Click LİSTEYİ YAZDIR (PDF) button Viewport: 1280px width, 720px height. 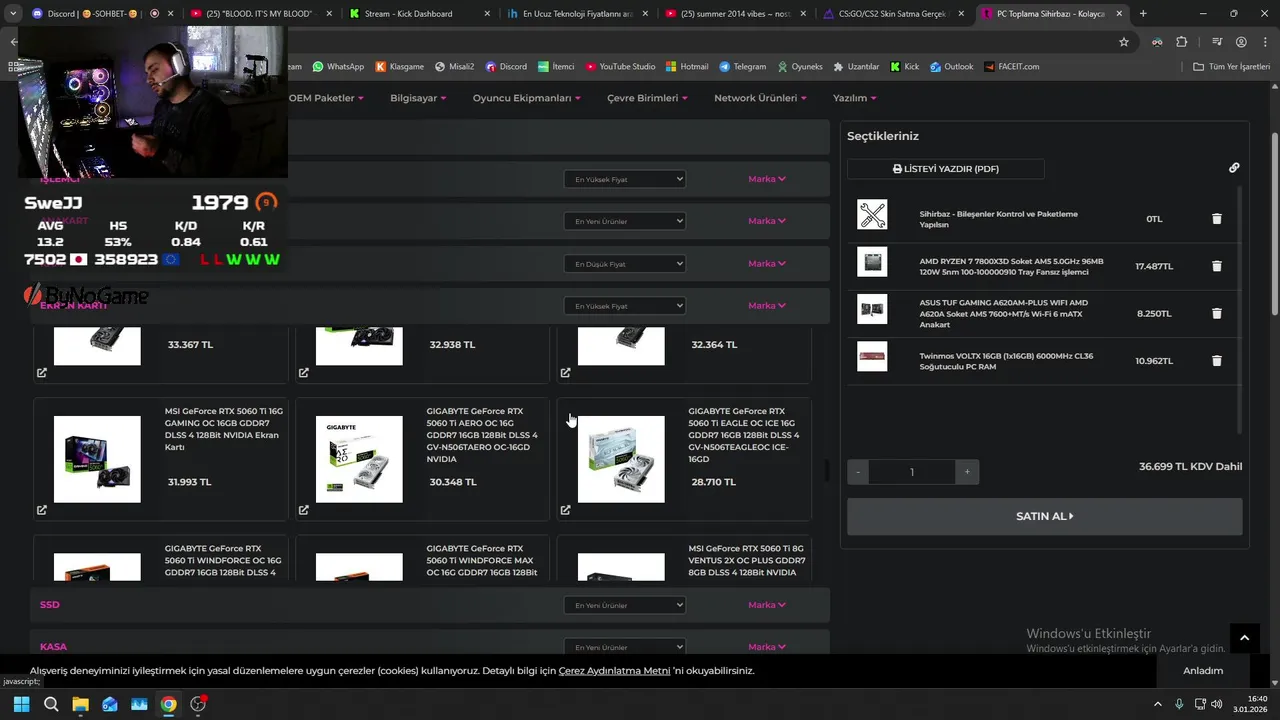(945, 169)
